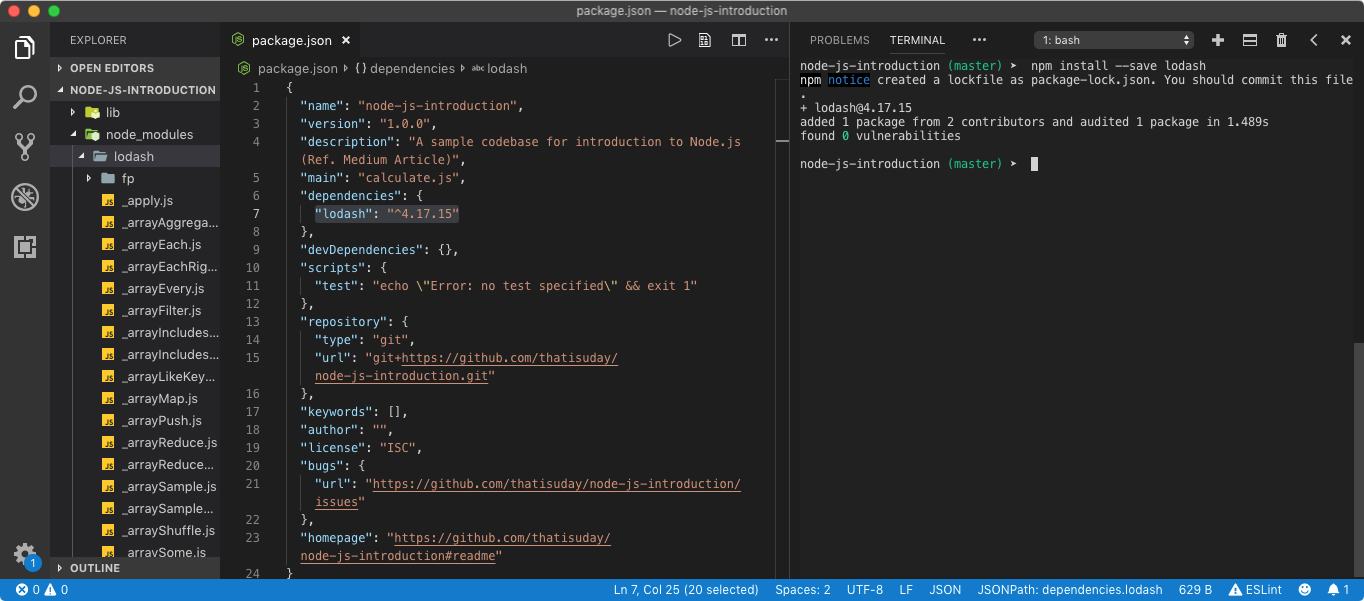Open the feedback smiley in status bar

click(1305, 590)
